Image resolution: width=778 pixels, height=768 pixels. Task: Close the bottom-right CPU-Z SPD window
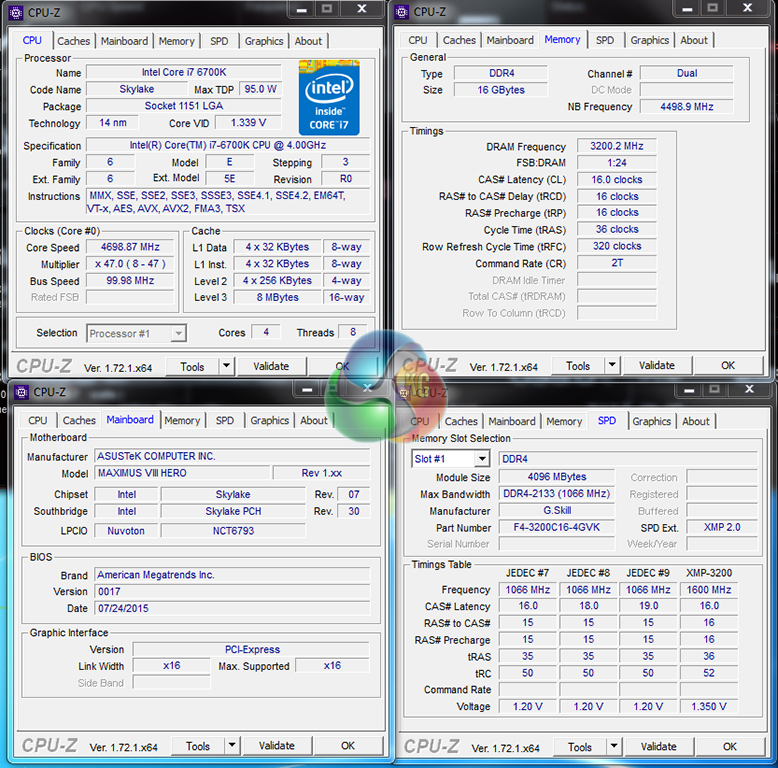(x=749, y=389)
